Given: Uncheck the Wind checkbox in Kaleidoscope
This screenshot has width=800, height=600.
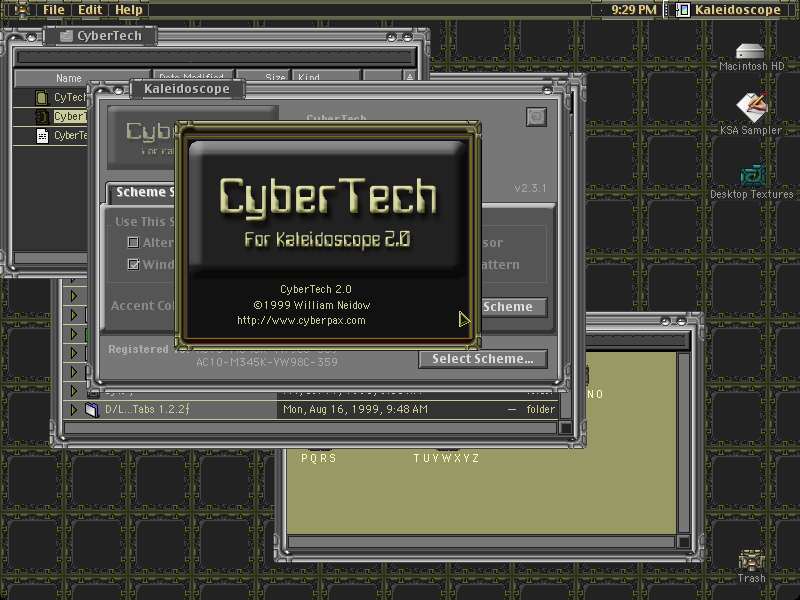Looking at the screenshot, I should coord(133,264).
